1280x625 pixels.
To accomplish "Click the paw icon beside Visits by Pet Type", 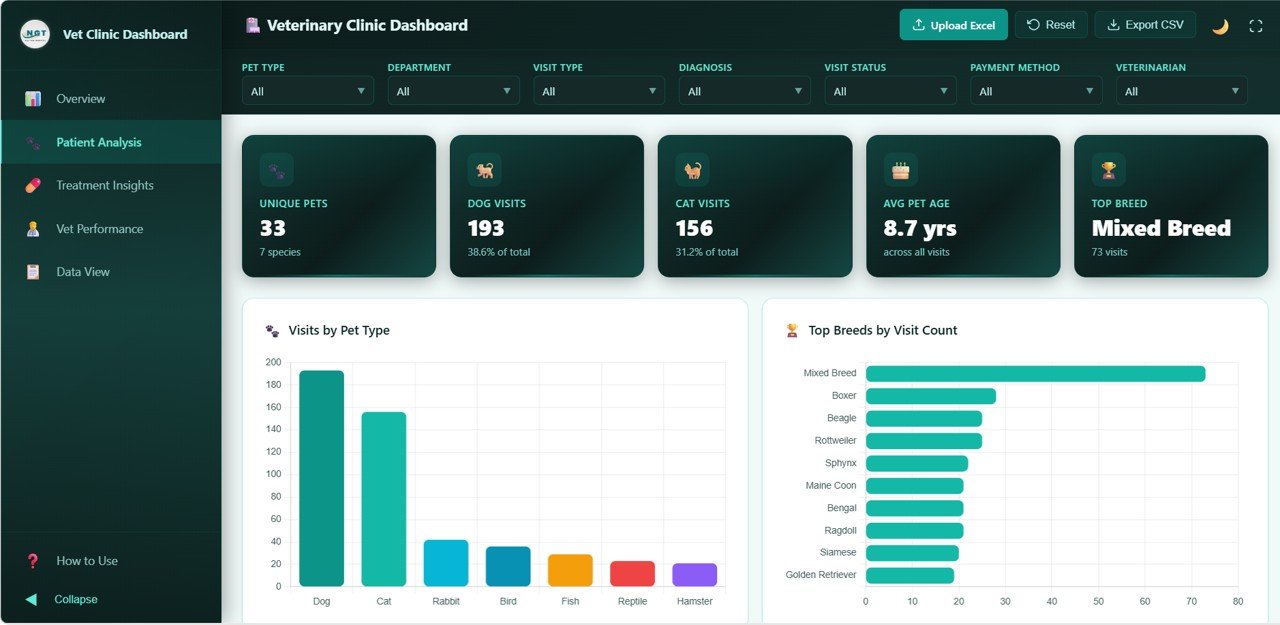I will pyautogui.click(x=270, y=330).
